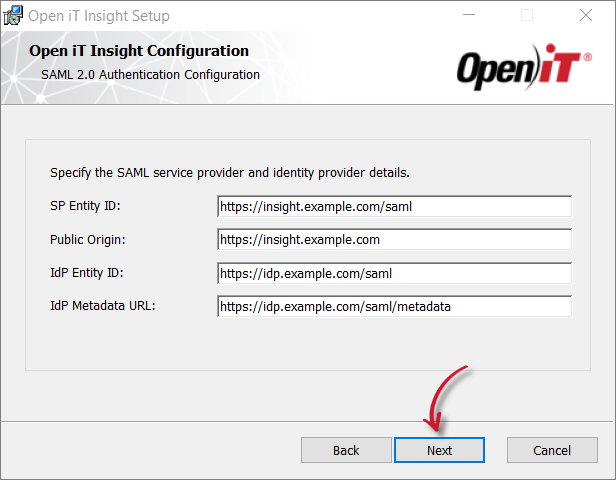
Task: Click 'Open iT Insight Configuration' heading
Action: point(139,51)
